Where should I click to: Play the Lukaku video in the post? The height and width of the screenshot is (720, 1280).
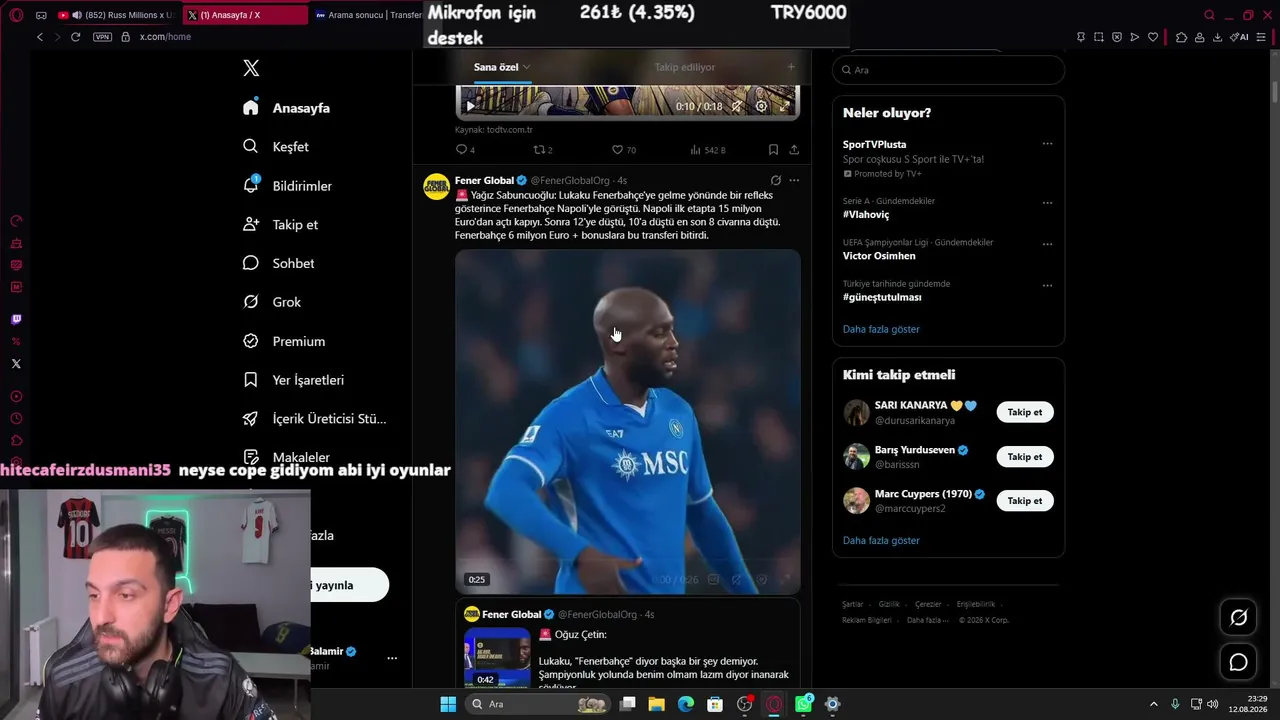pyautogui.click(x=627, y=422)
